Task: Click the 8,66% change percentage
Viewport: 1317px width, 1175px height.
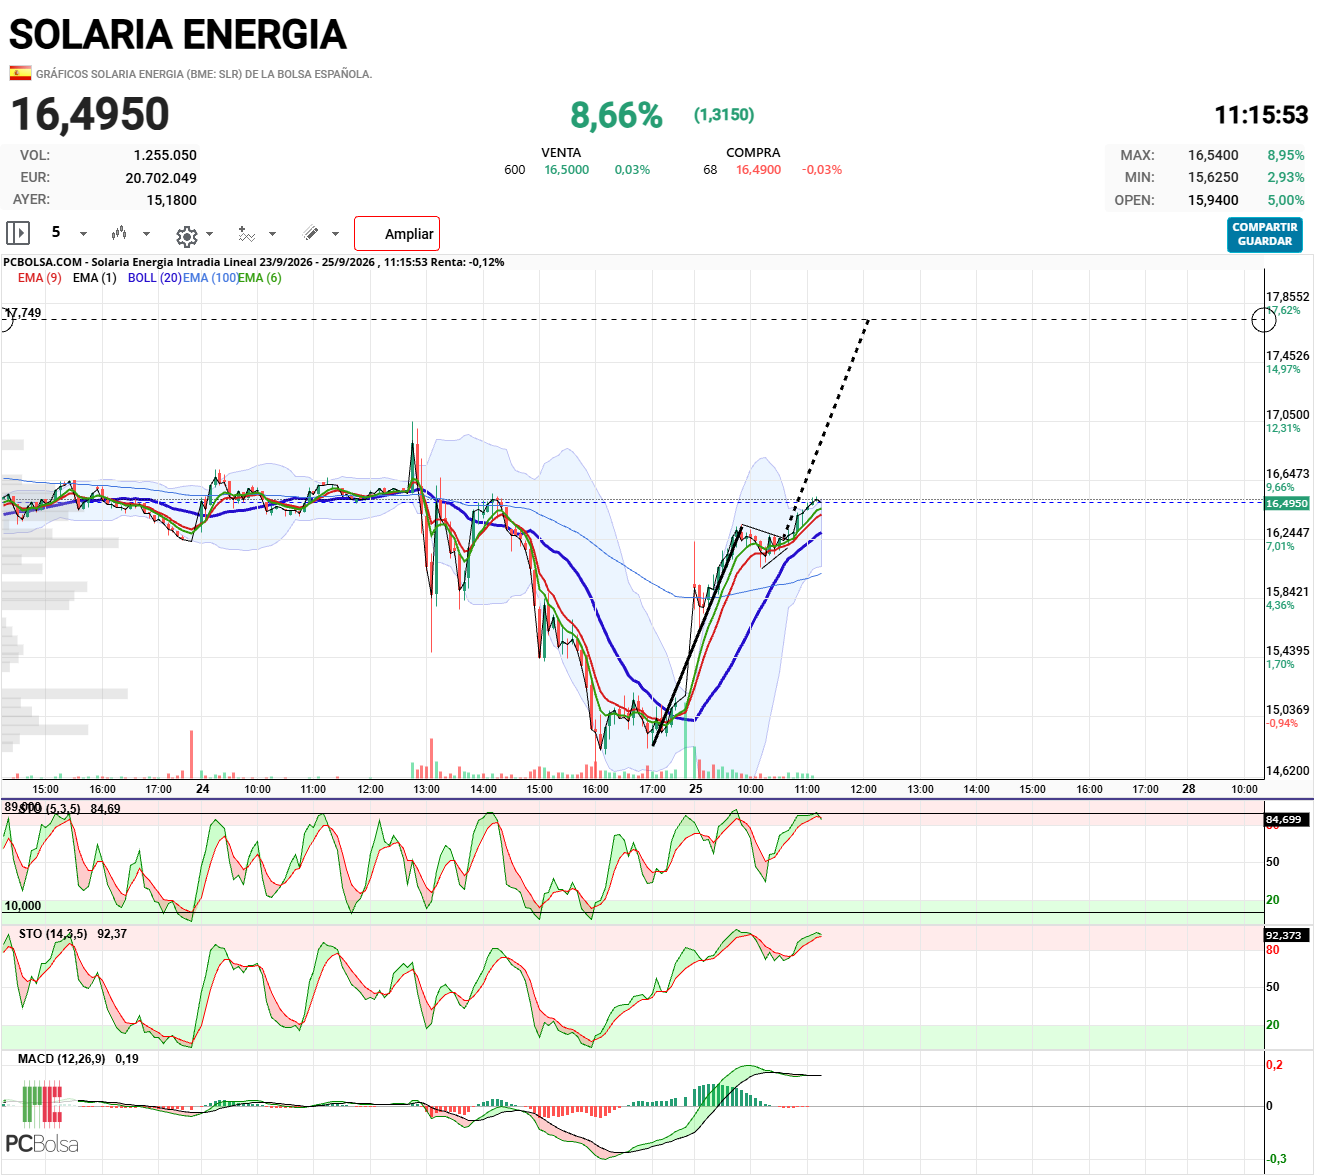Action: point(617,116)
